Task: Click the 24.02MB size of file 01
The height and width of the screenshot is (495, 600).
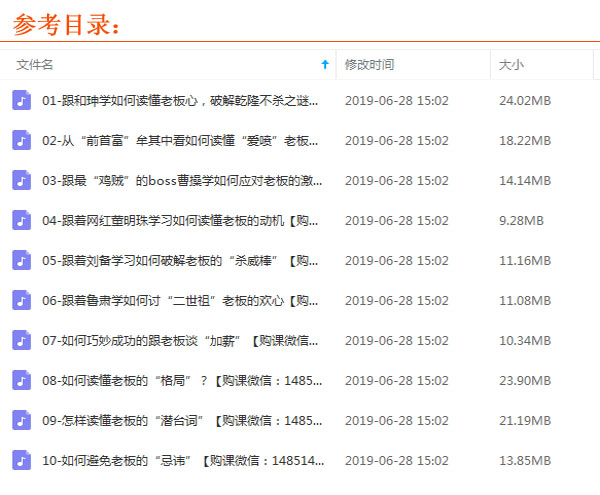Action: pyautogui.click(x=525, y=101)
